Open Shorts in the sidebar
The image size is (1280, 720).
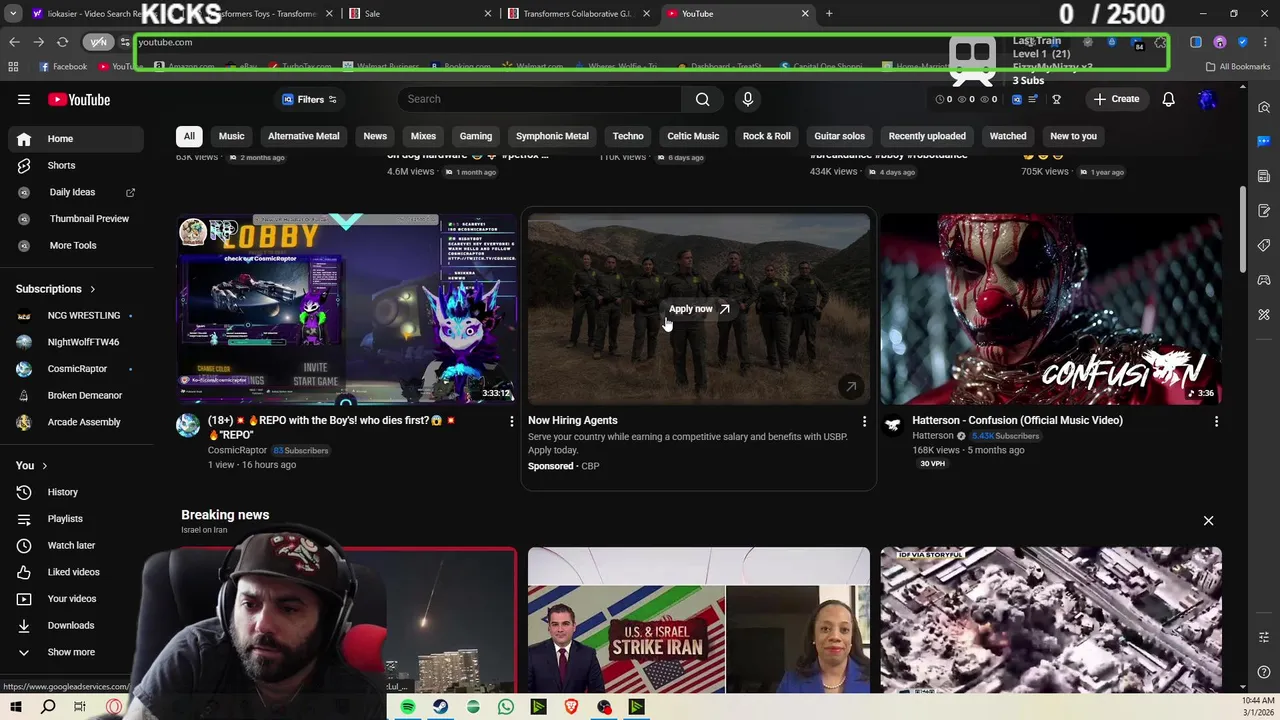coord(78,165)
